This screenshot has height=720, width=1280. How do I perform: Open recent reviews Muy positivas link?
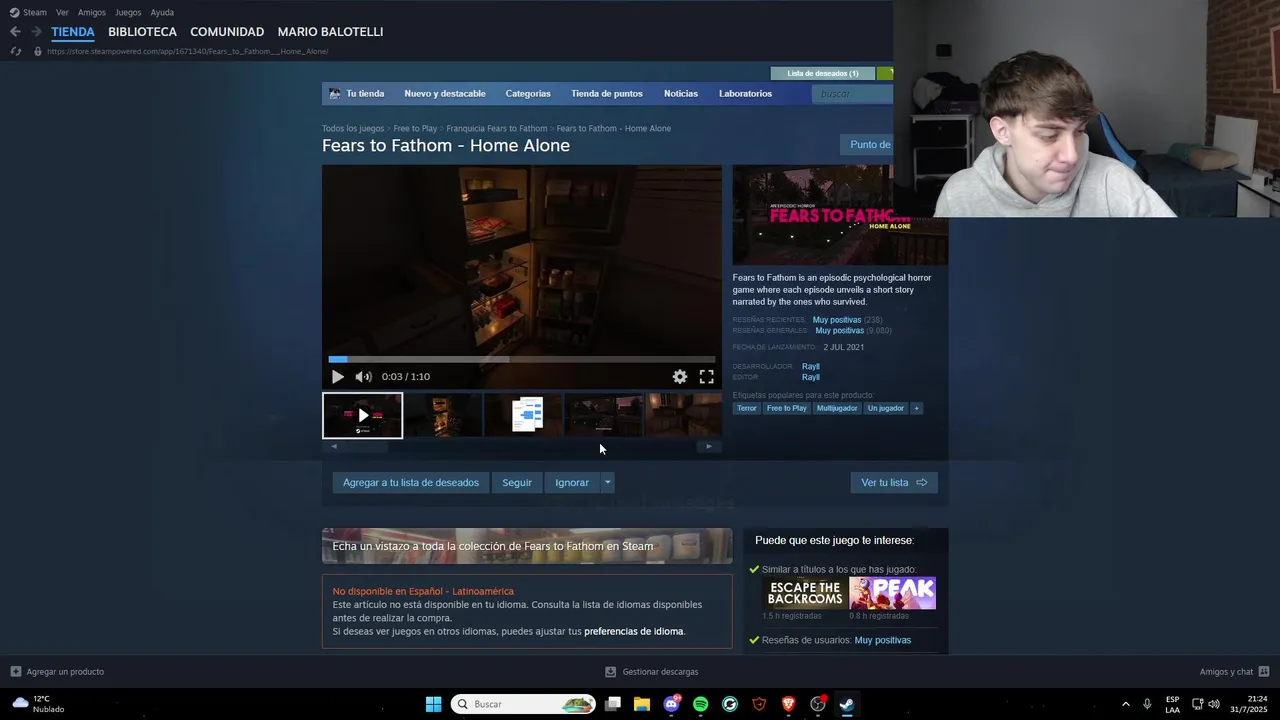coord(837,320)
